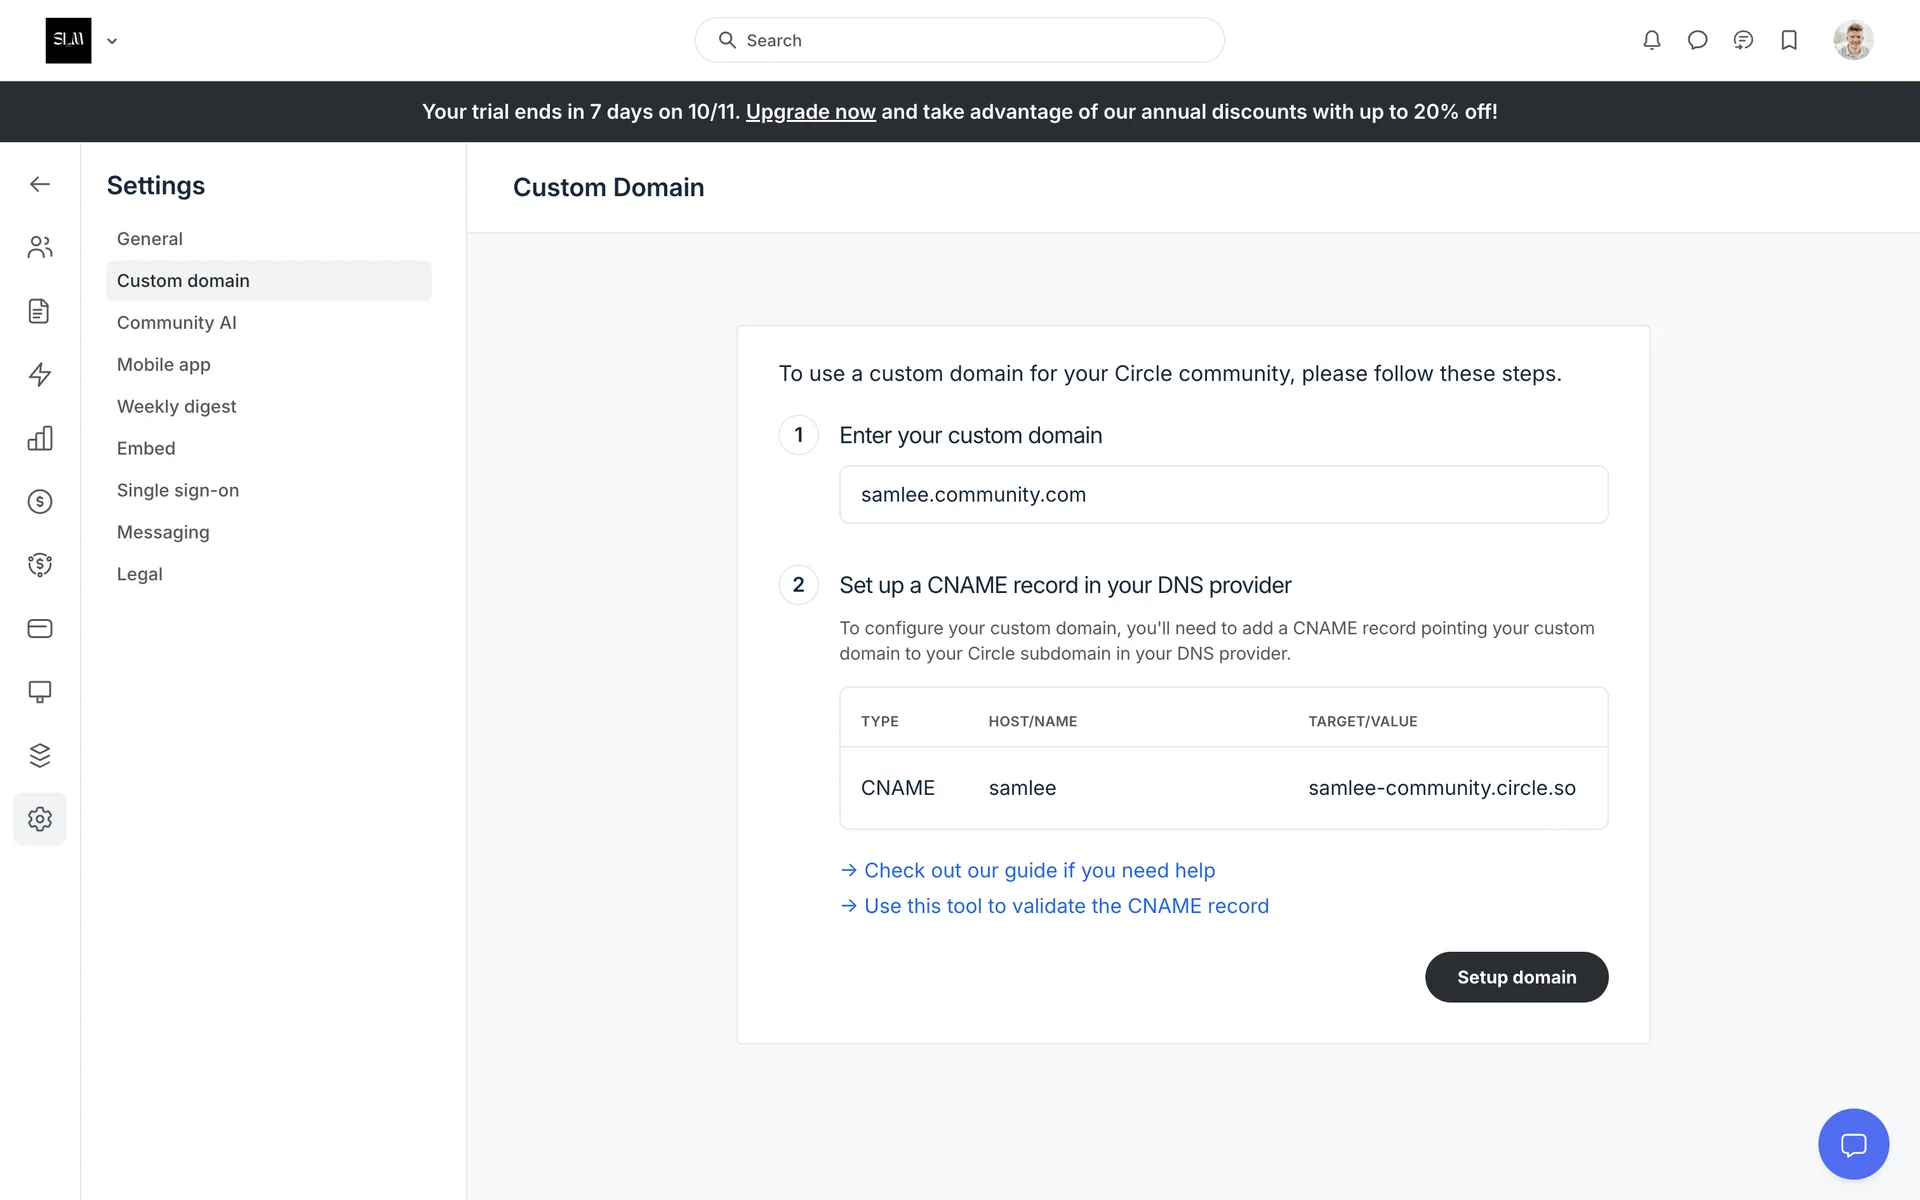The width and height of the screenshot is (1920, 1200).
Task: Click the dollar sign payments icon
Action: tap(40, 501)
